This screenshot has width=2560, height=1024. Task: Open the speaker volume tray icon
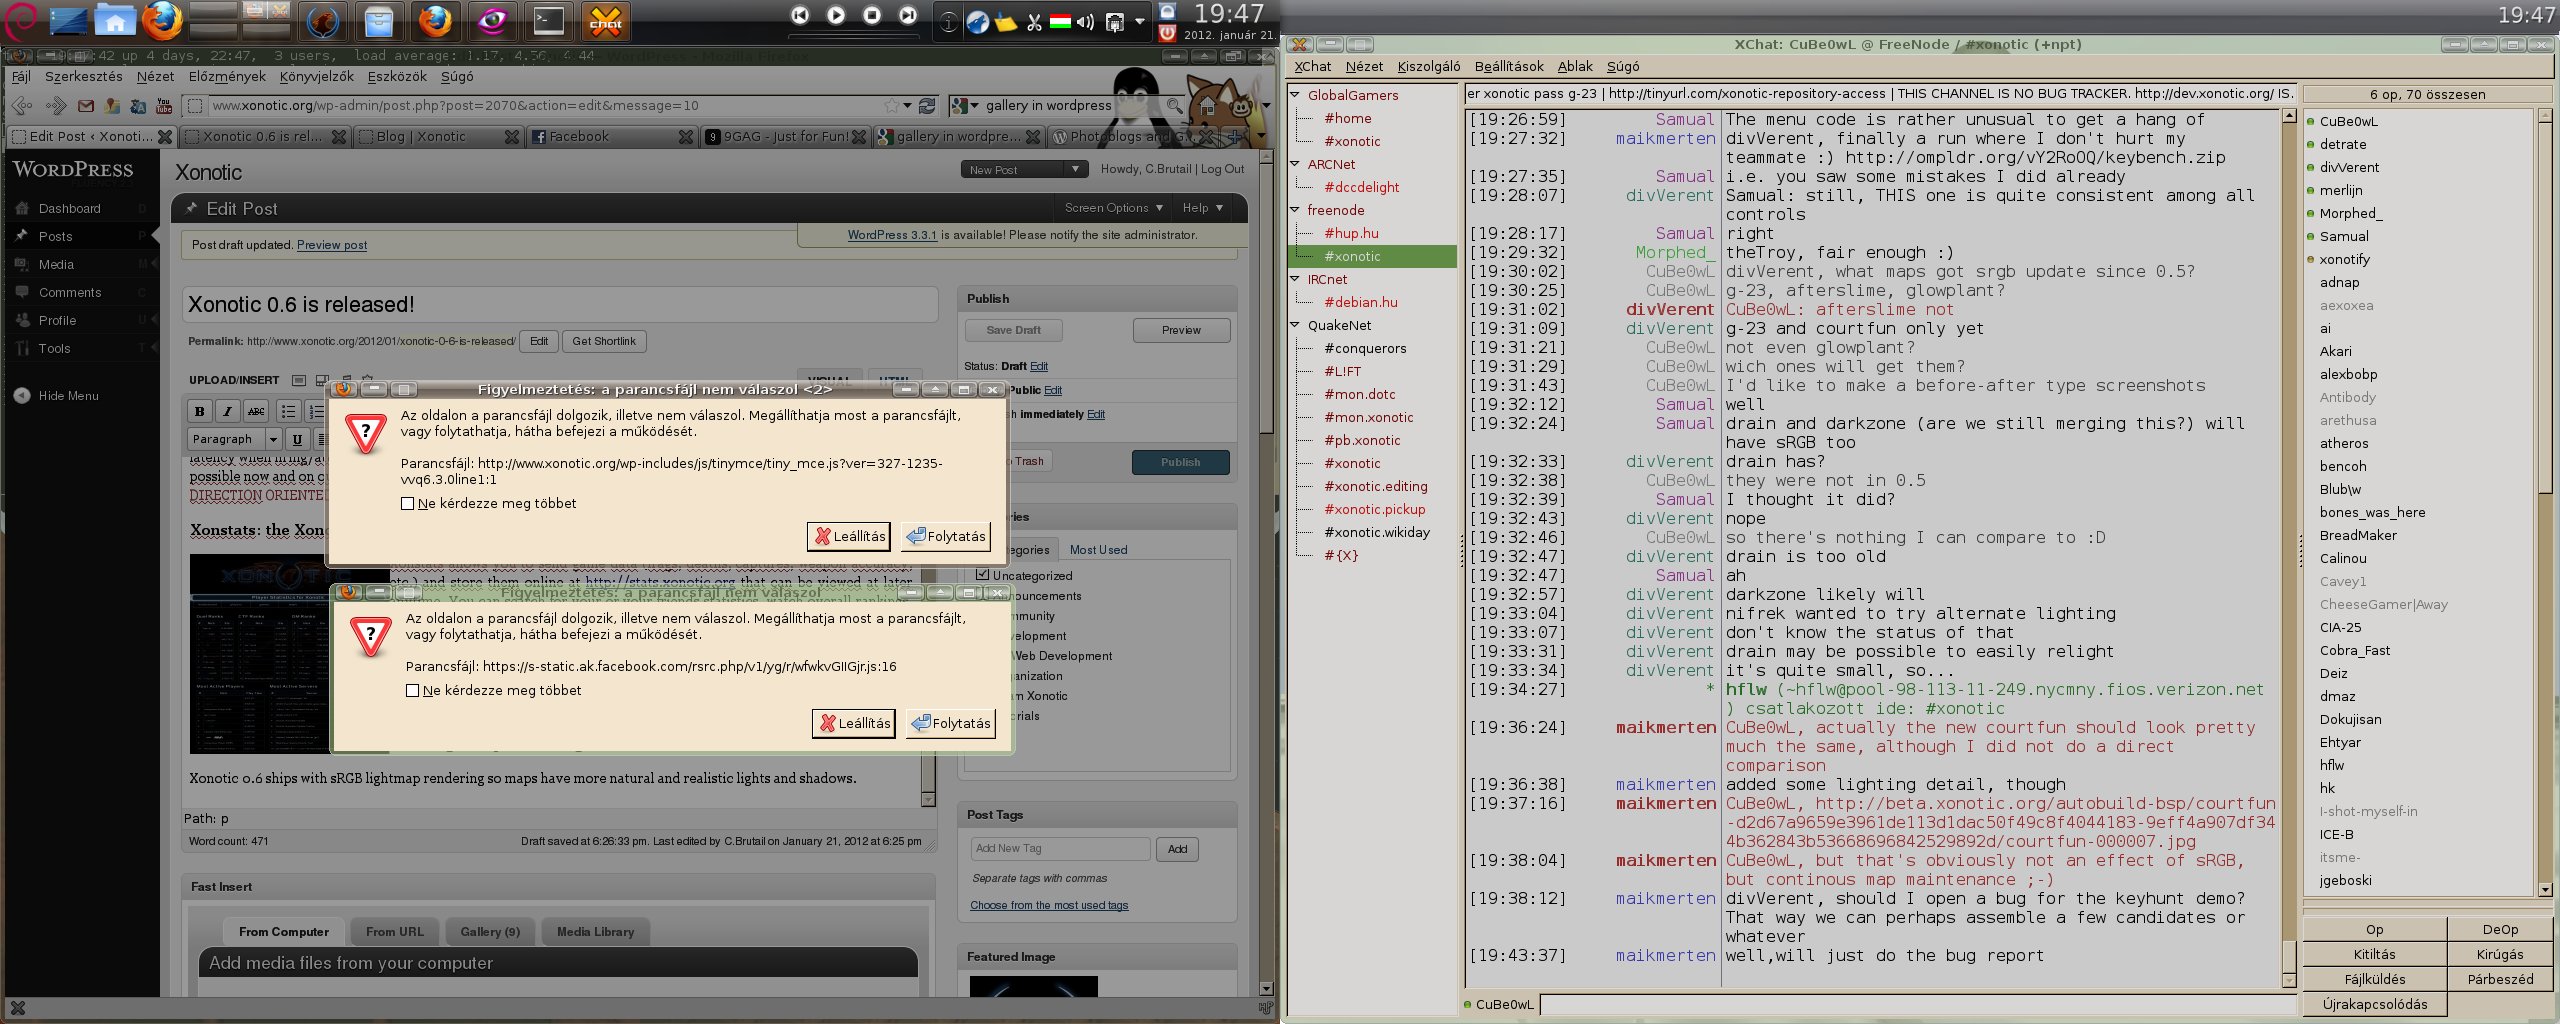click(x=1085, y=21)
